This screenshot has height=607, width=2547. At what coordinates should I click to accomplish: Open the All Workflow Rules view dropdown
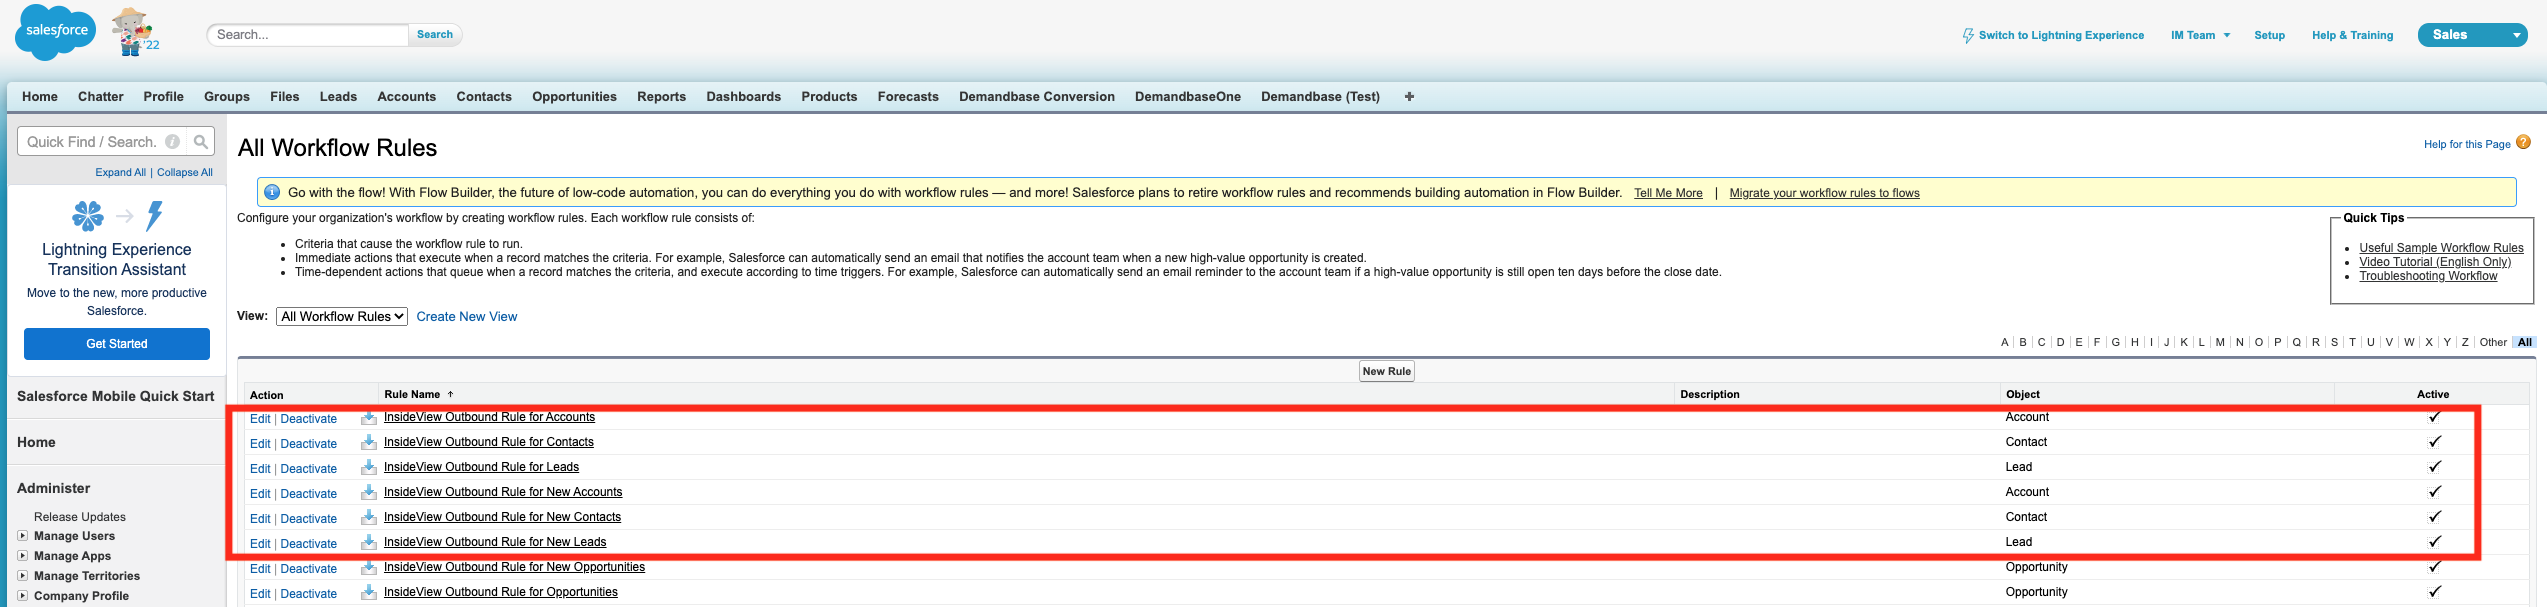(342, 316)
